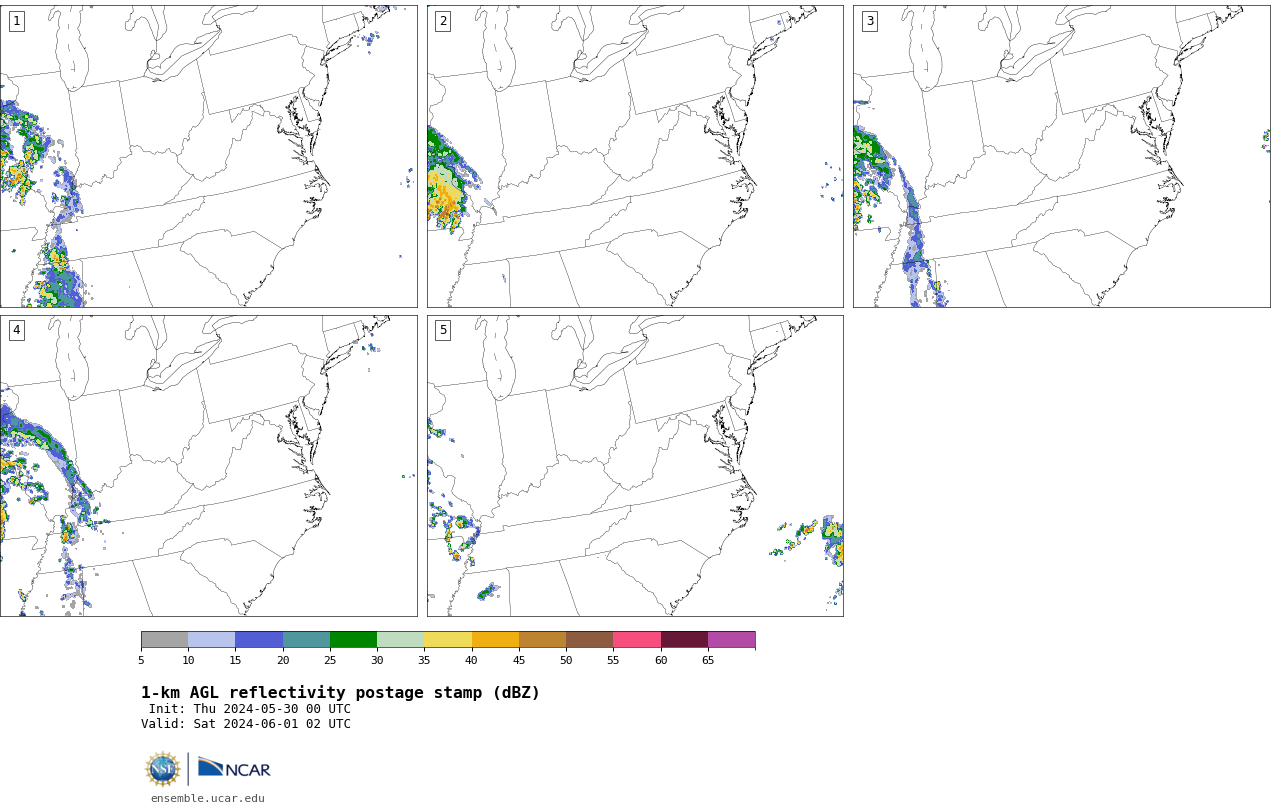The width and height of the screenshot is (1280, 809).
Task: Select the purple 65+ dBZ swatch
Action: point(731,640)
